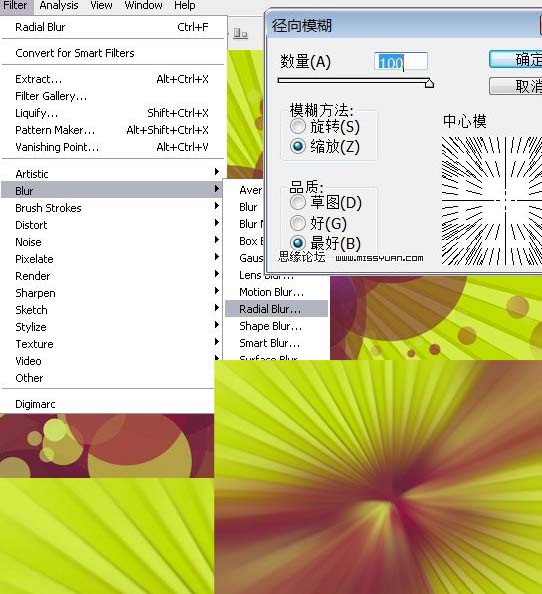This screenshot has width=542, height=594.
Task: Choose Radial Blur... from Blur submenu
Action: pyautogui.click(x=276, y=309)
